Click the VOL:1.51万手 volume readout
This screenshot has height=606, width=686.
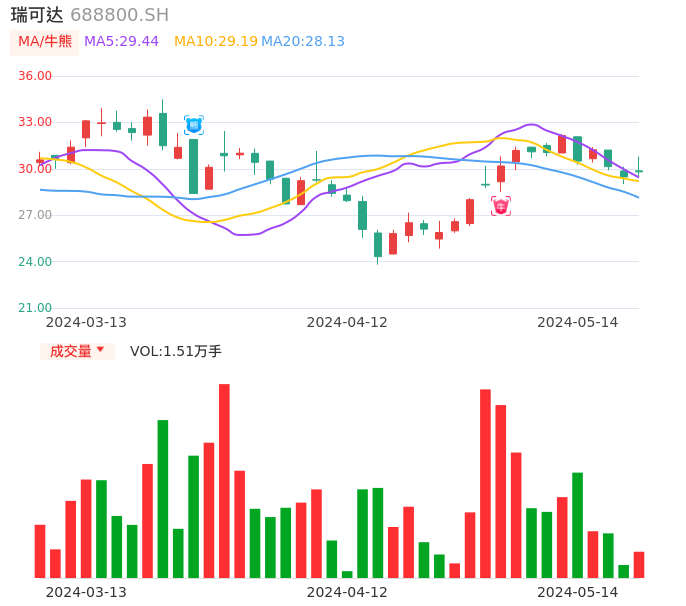176,351
